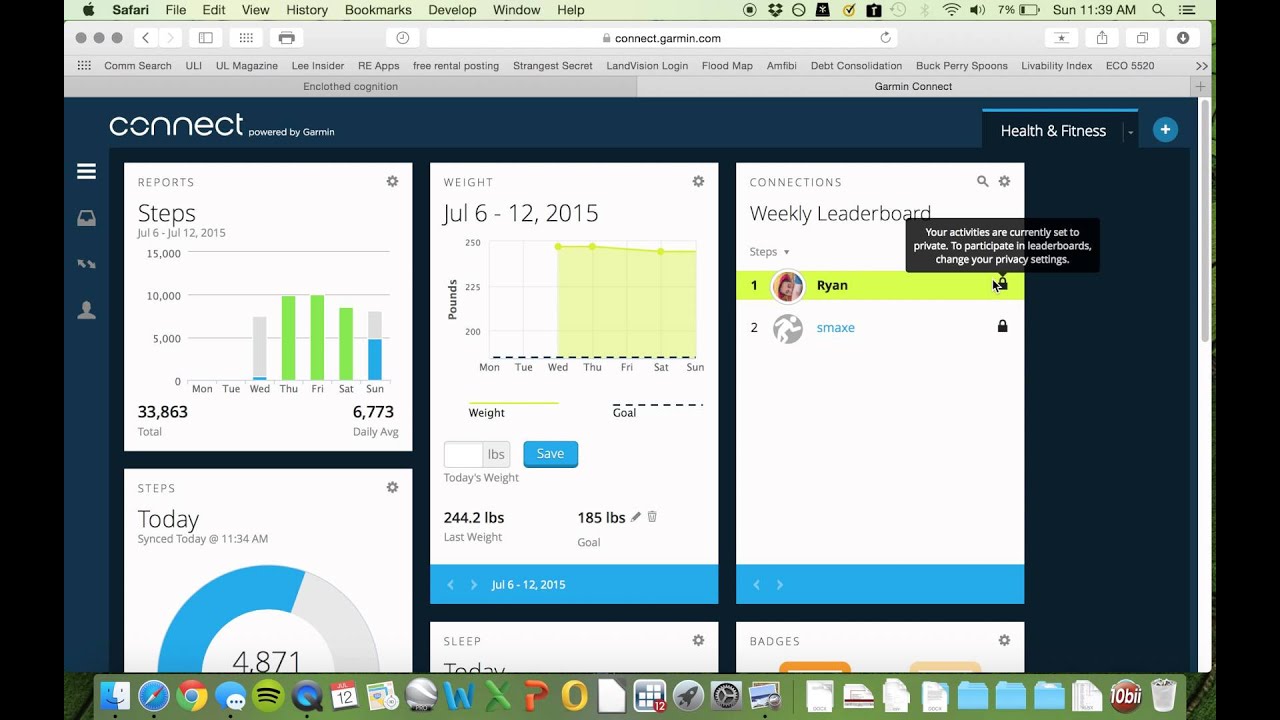
Task: Save today's weight with the Save button
Action: click(x=550, y=454)
